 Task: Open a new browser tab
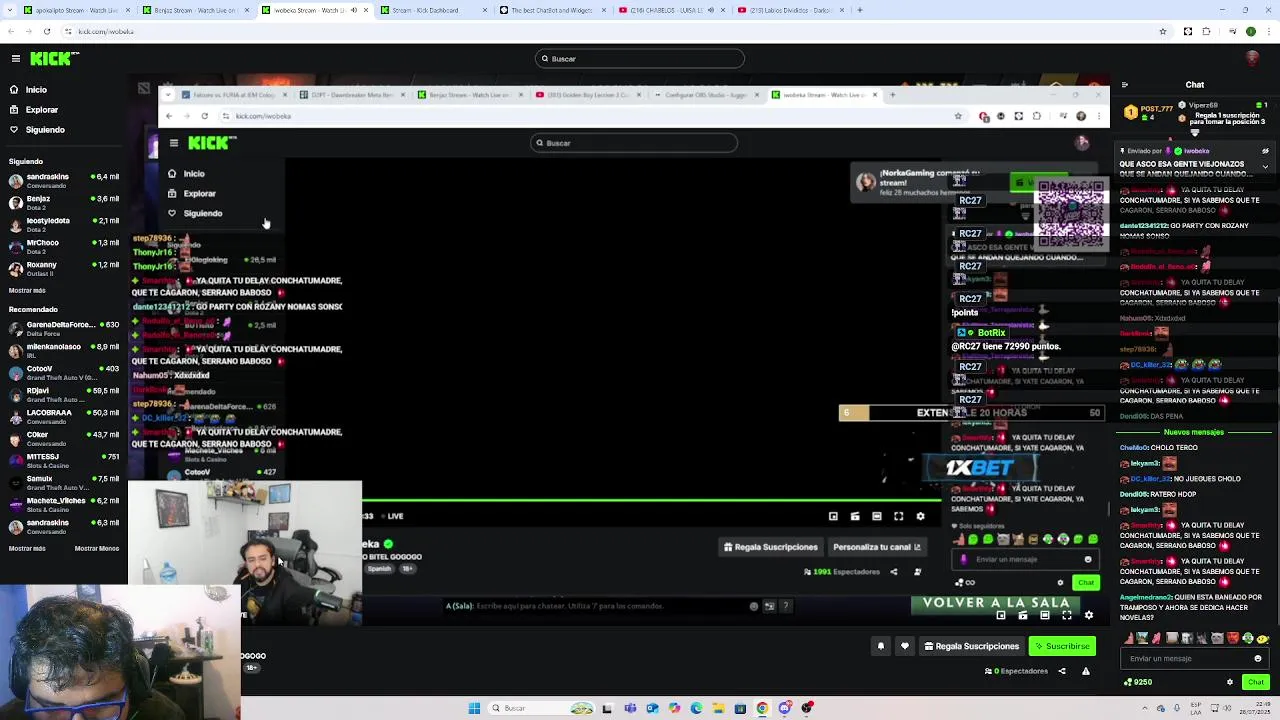(x=859, y=10)
